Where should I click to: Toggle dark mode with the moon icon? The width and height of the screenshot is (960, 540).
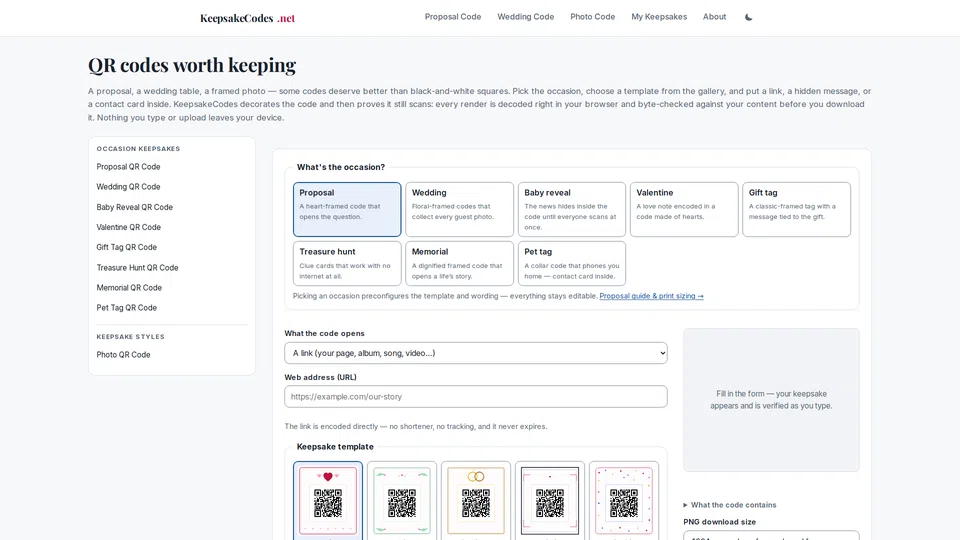[748, 17]
